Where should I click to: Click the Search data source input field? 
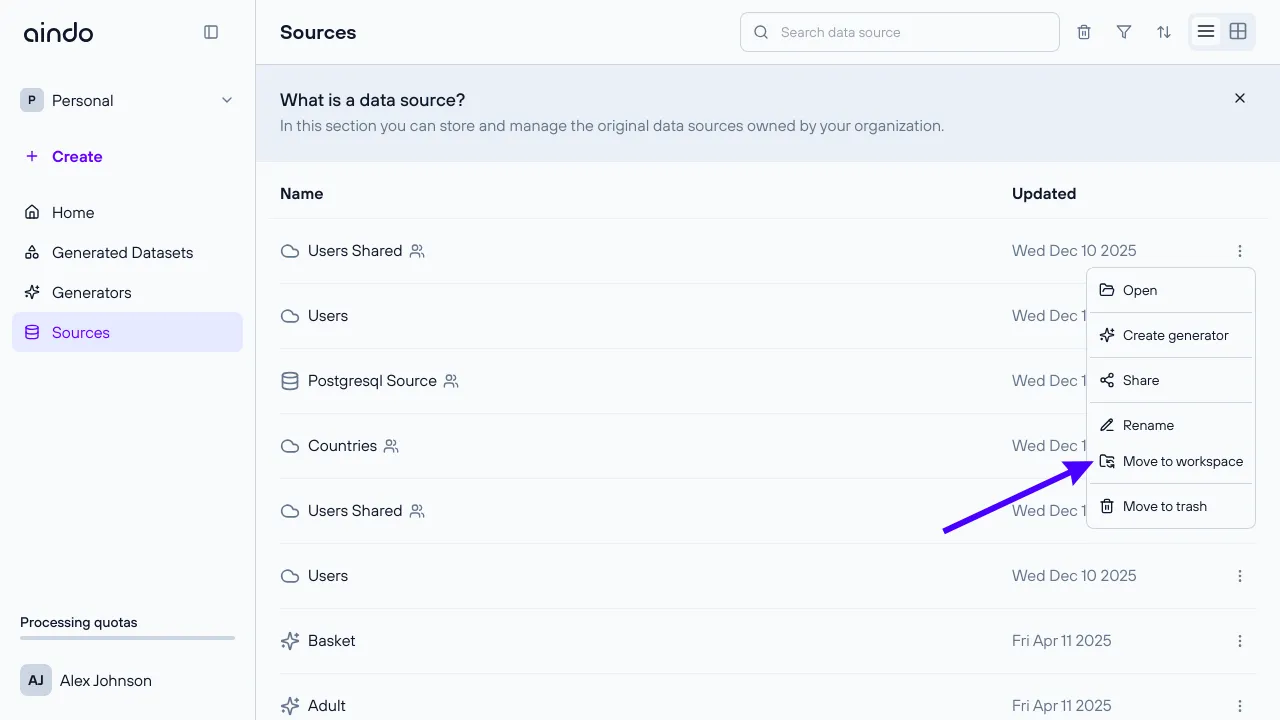[x=898, y=31]
